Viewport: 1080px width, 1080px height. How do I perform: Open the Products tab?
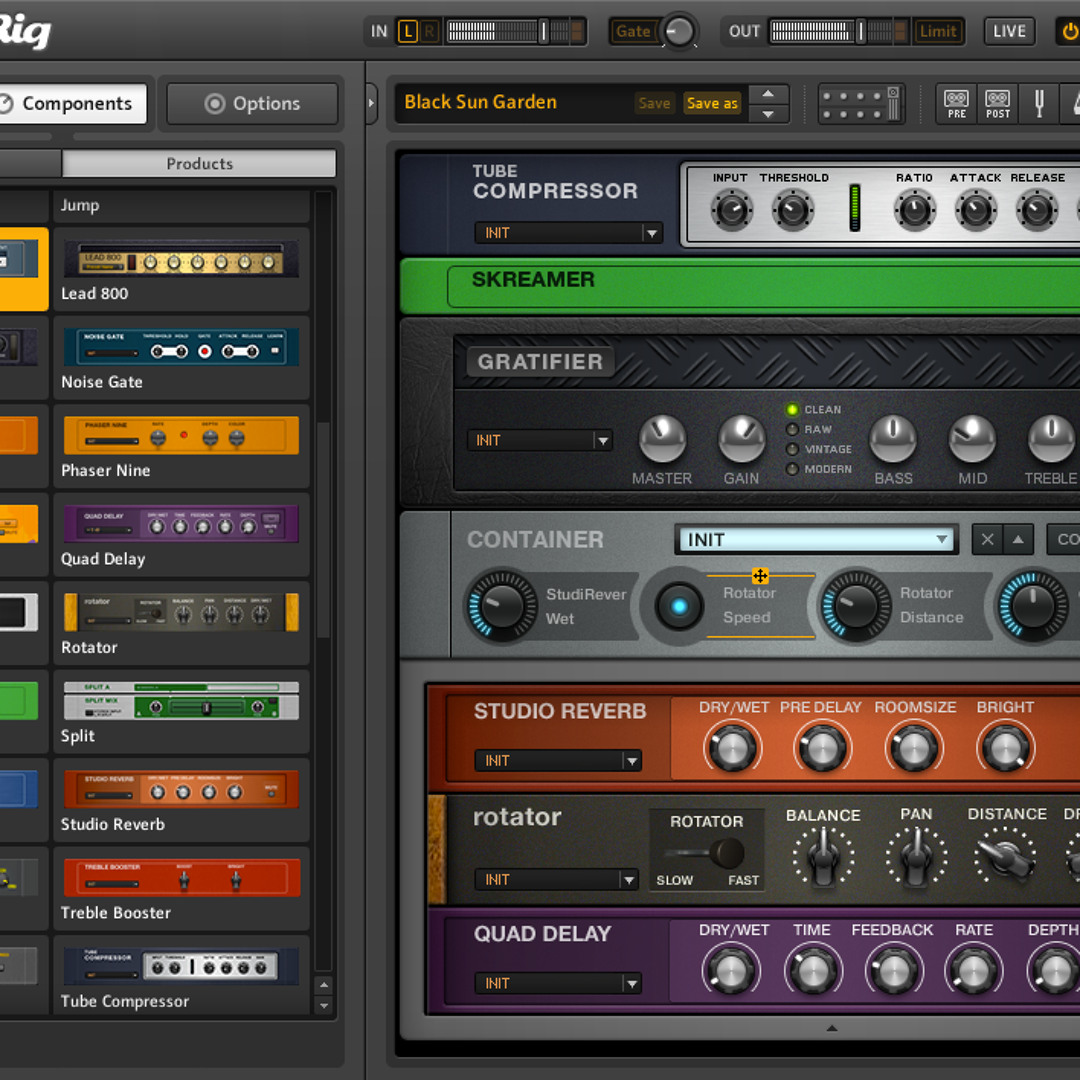[x=199, y=164]
